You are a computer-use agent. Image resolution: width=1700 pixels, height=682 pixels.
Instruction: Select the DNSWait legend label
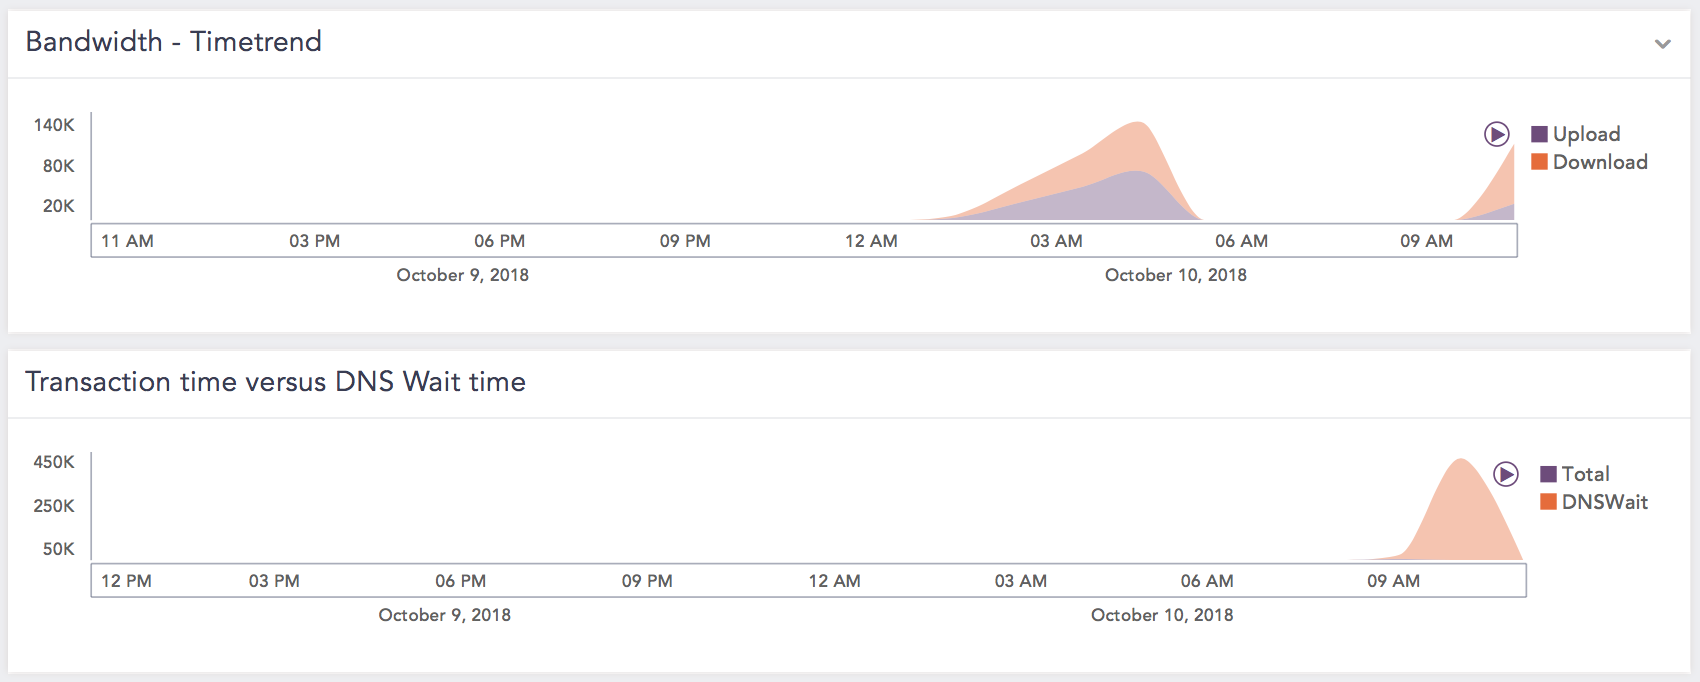1605,502
